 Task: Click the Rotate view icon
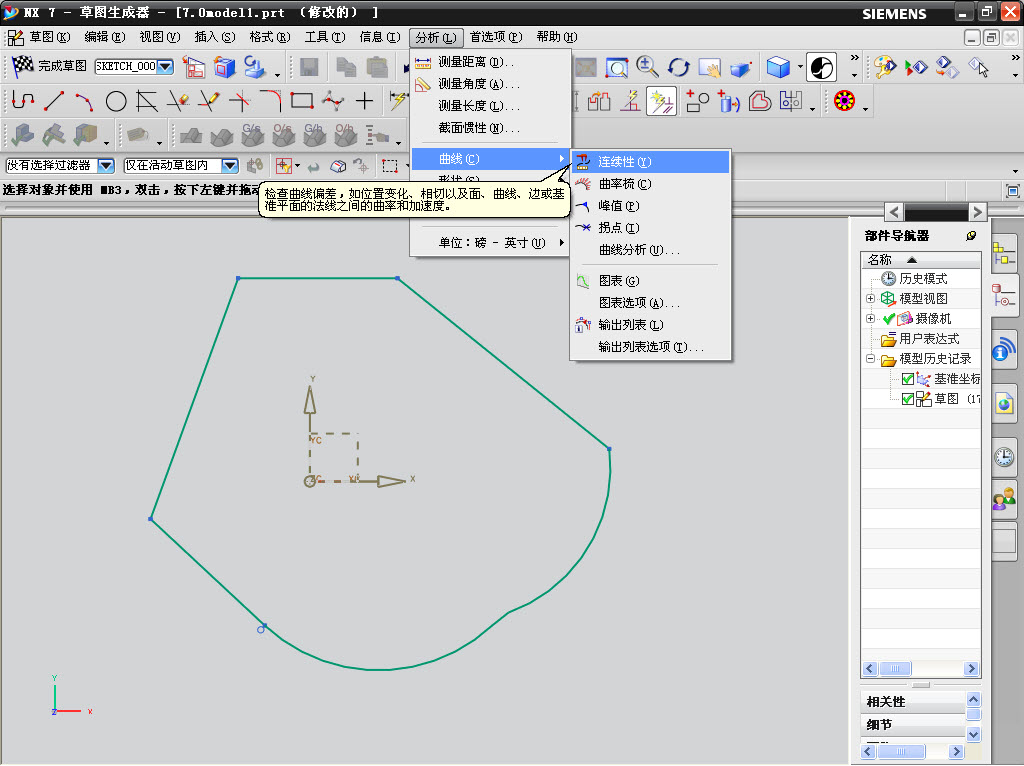(x=679, y=67)
